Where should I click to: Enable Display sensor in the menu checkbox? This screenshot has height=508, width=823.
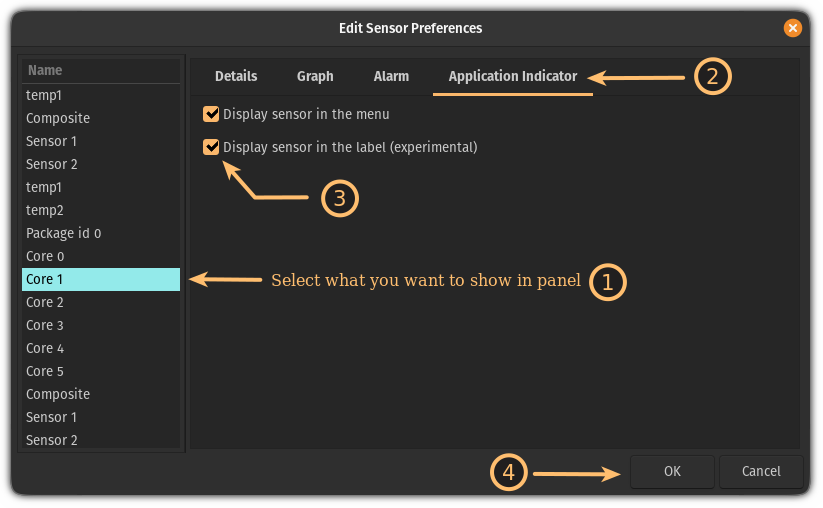[211, 114]
